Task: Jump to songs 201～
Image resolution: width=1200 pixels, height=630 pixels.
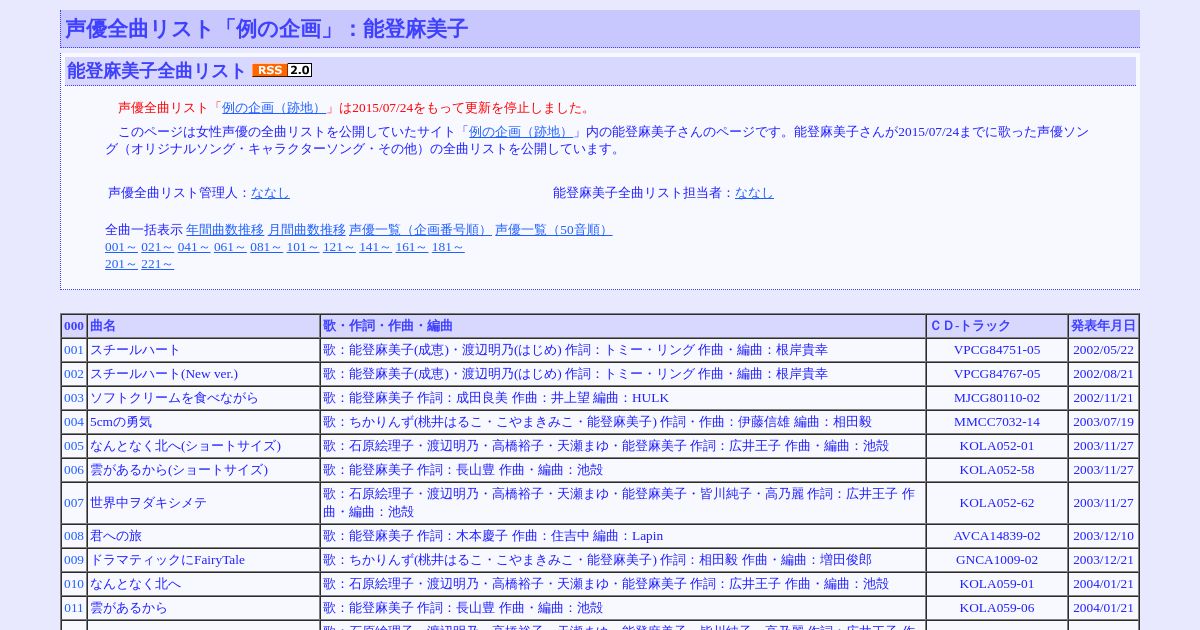Action: coord(121,264)
